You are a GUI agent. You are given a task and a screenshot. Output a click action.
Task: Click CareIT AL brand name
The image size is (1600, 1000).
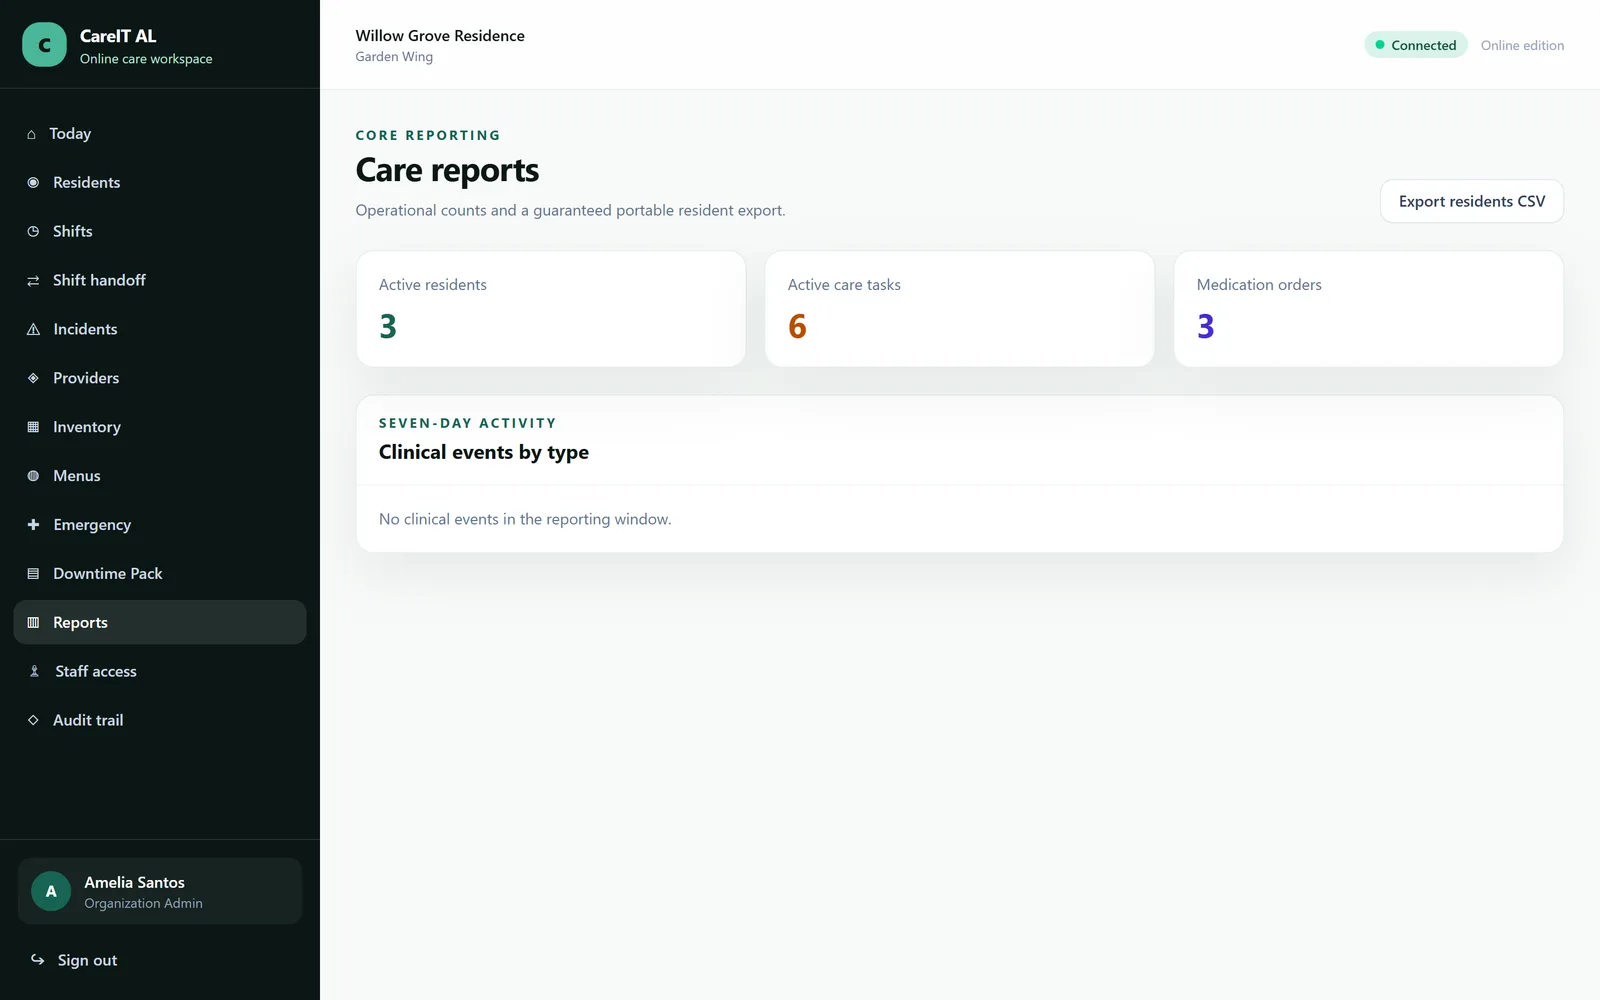pyautogui.click(x=118, y=36)
